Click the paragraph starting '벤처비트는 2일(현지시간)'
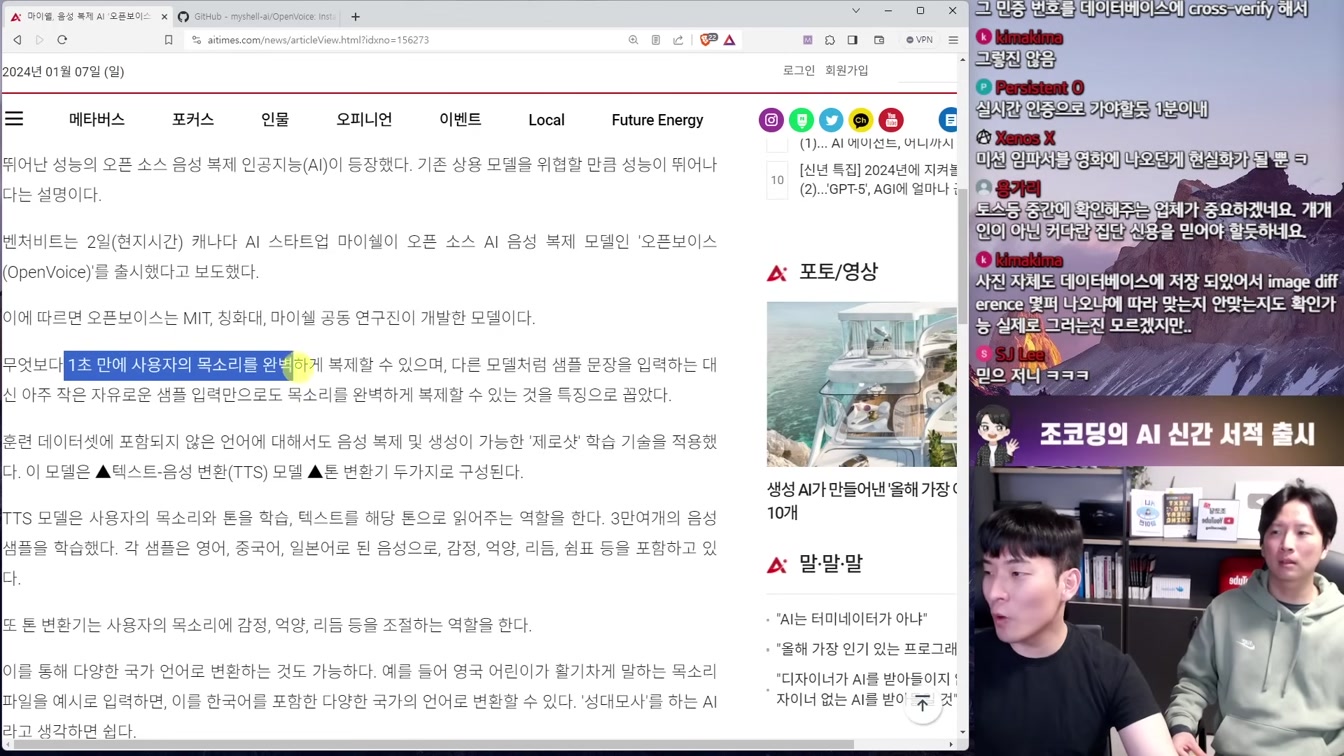 [359, 256]
